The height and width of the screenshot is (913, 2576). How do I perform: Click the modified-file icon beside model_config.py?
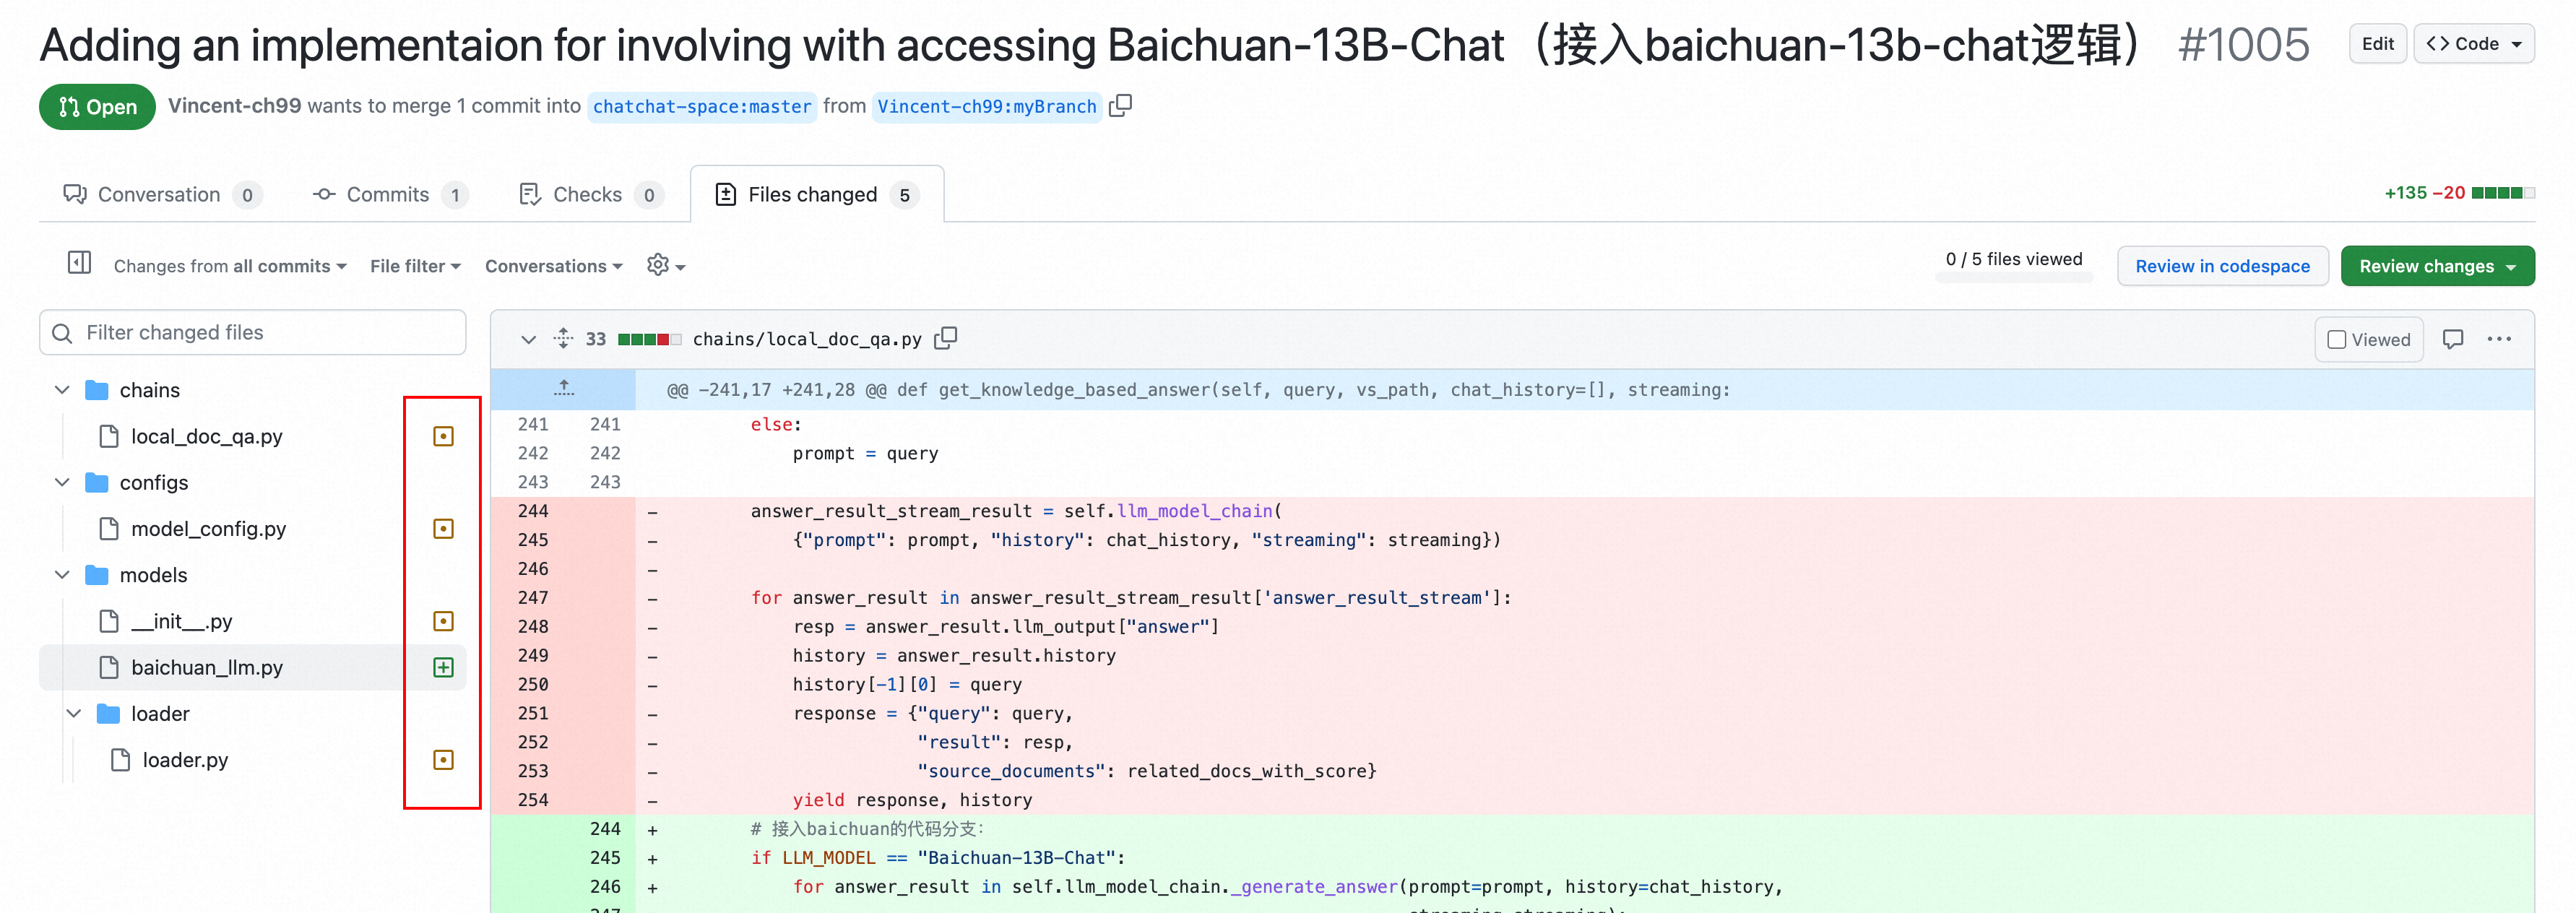[x=443, y=528]
